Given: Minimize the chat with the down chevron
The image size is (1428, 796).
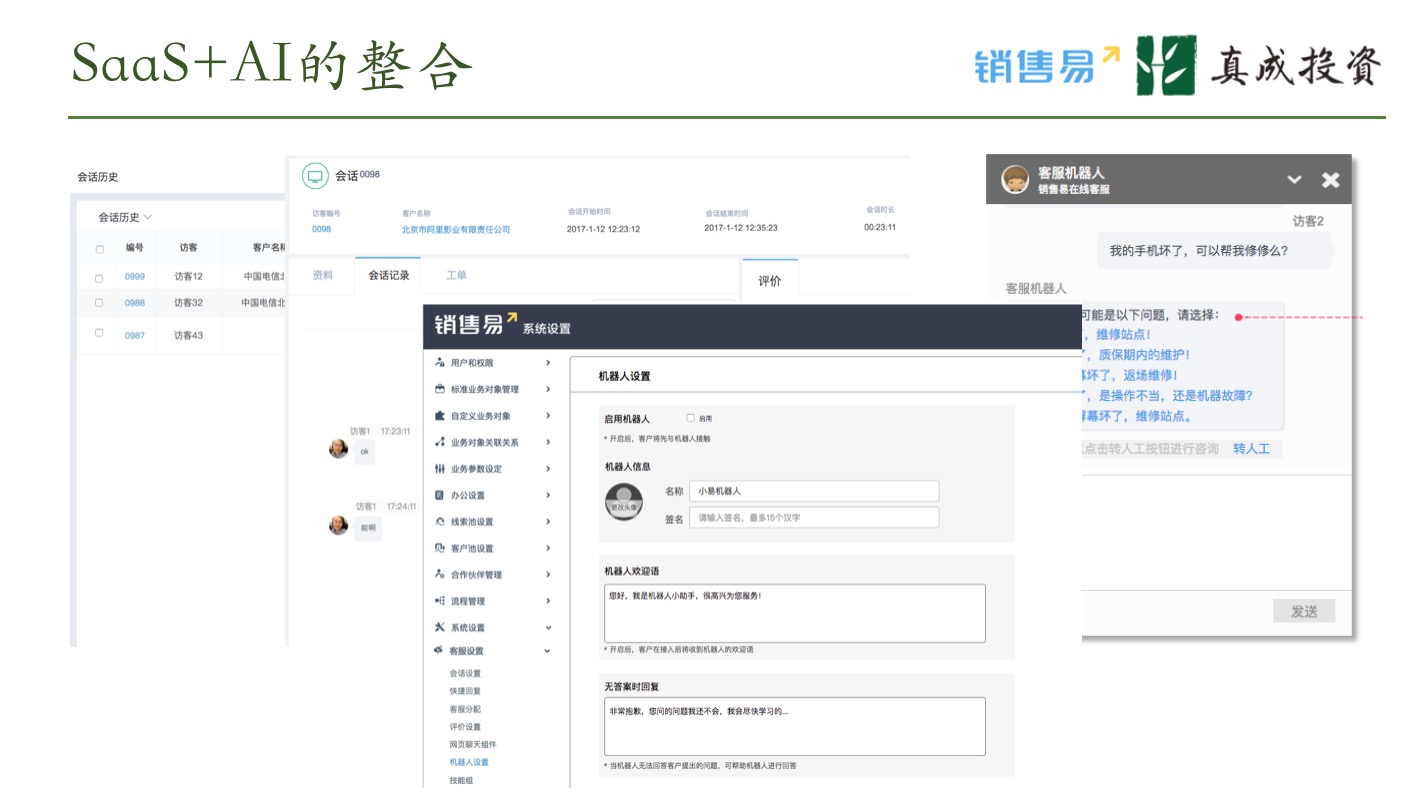Looking at the screenshot, I should 1294,180.
